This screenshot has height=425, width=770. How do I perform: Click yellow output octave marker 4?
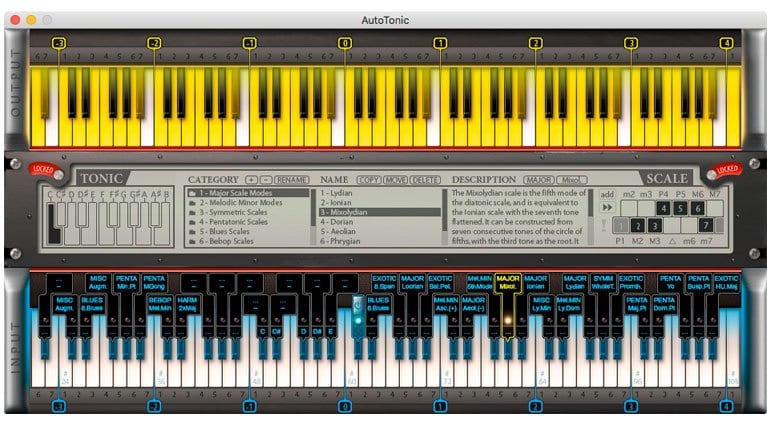[x=726, y=43]
